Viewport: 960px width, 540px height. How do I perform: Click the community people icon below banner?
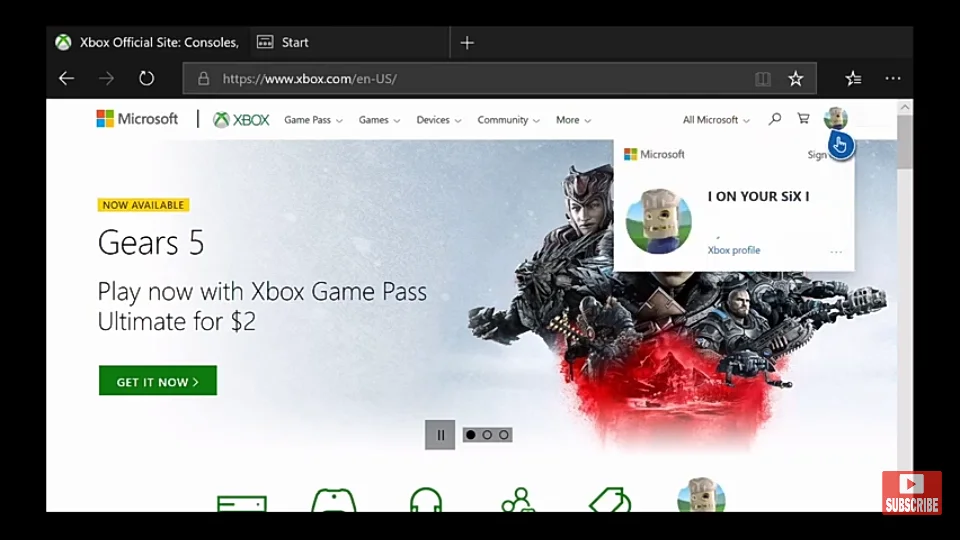coord(518,500)
